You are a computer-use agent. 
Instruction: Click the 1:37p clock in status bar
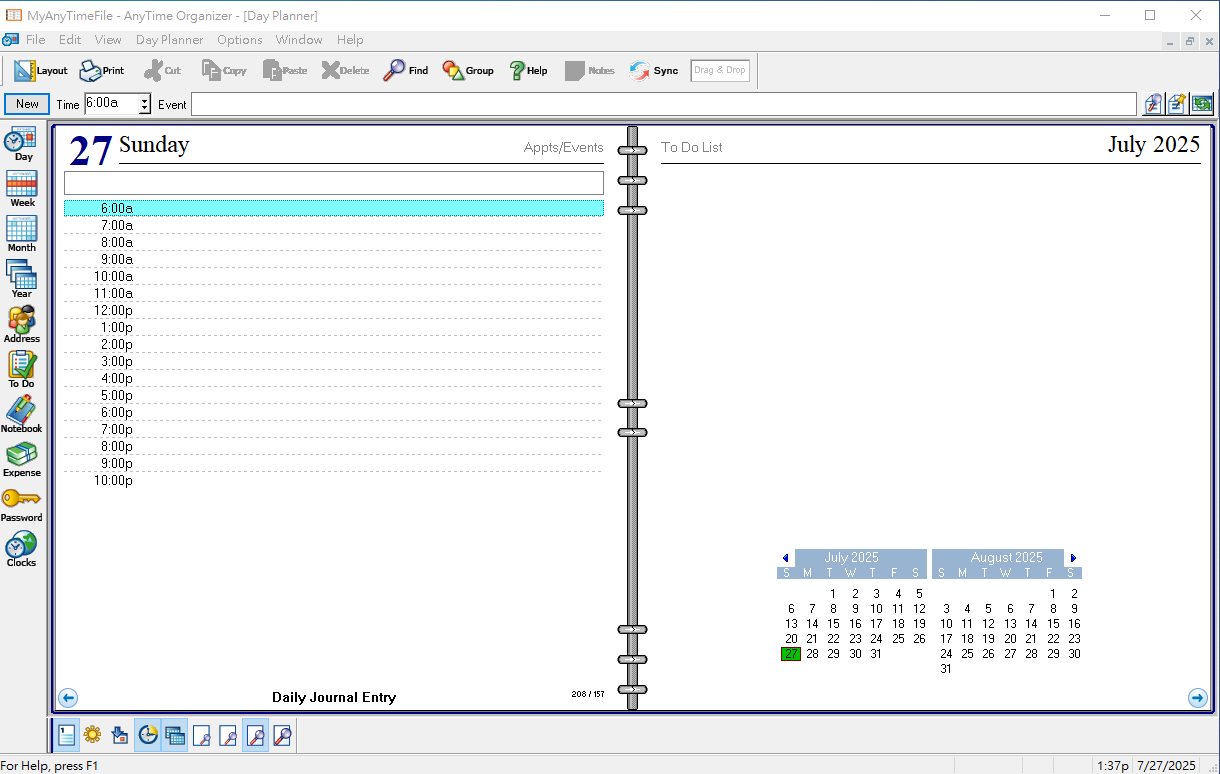(1113, 766)
